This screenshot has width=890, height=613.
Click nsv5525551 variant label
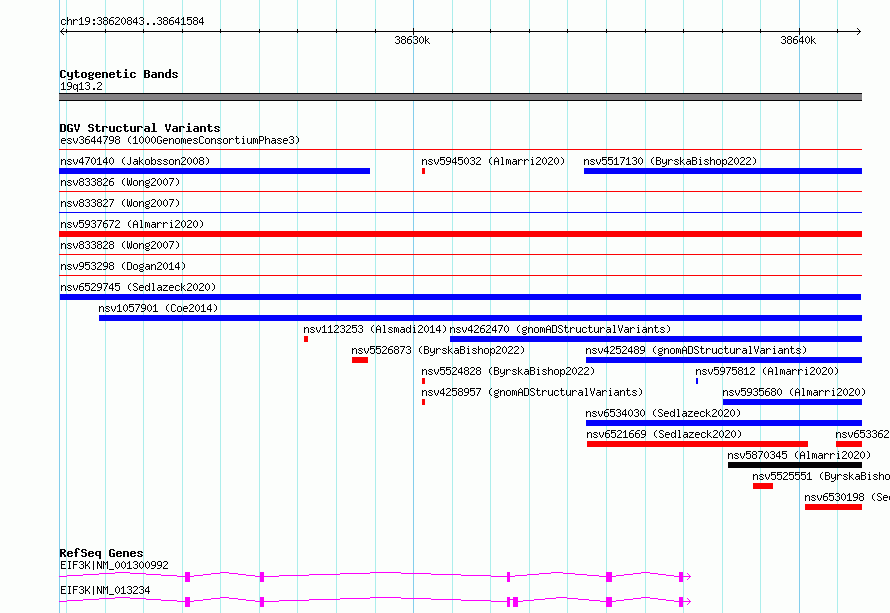pos(821,476)
